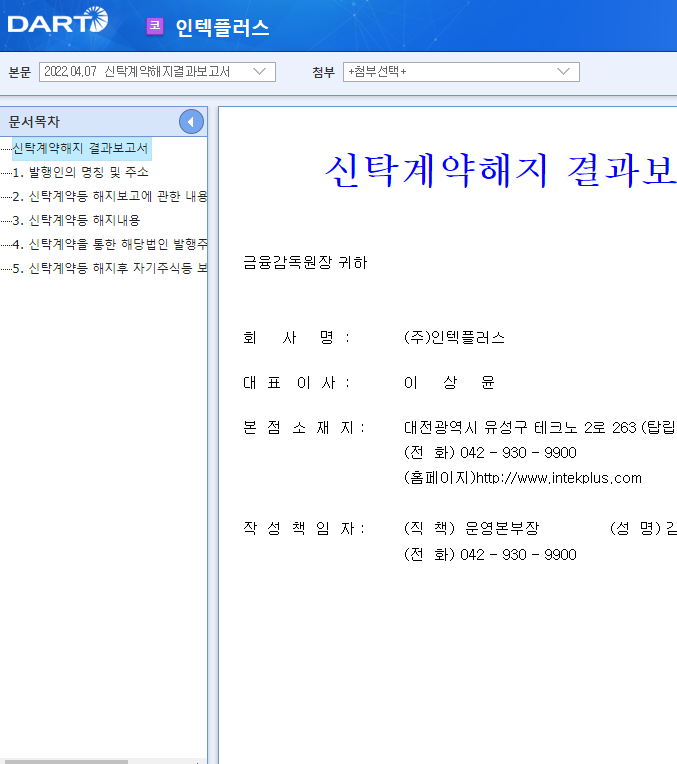Click phone number under 작성책임자
Image resolution: width=677 pixels, height=764 pixels.
518,554
